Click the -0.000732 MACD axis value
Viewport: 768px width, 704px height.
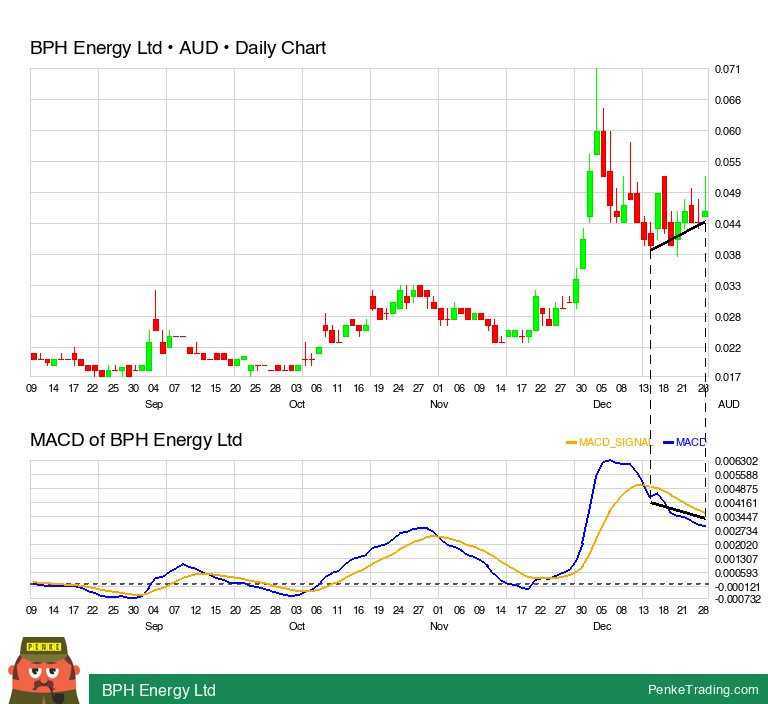pyautogui.click(x=738, y=599)
